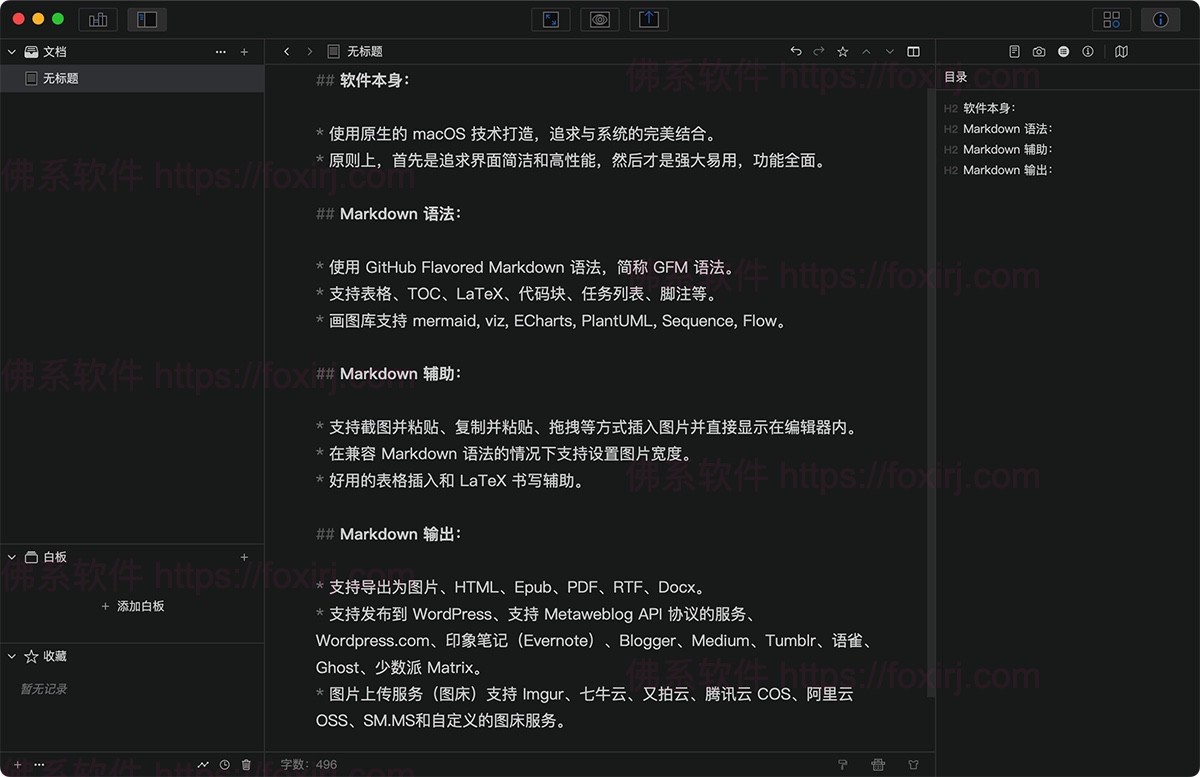Screen dimensions: 1200x777
Task: Collapse the 文档 section in the sidebar
Action: pos(11,51)
